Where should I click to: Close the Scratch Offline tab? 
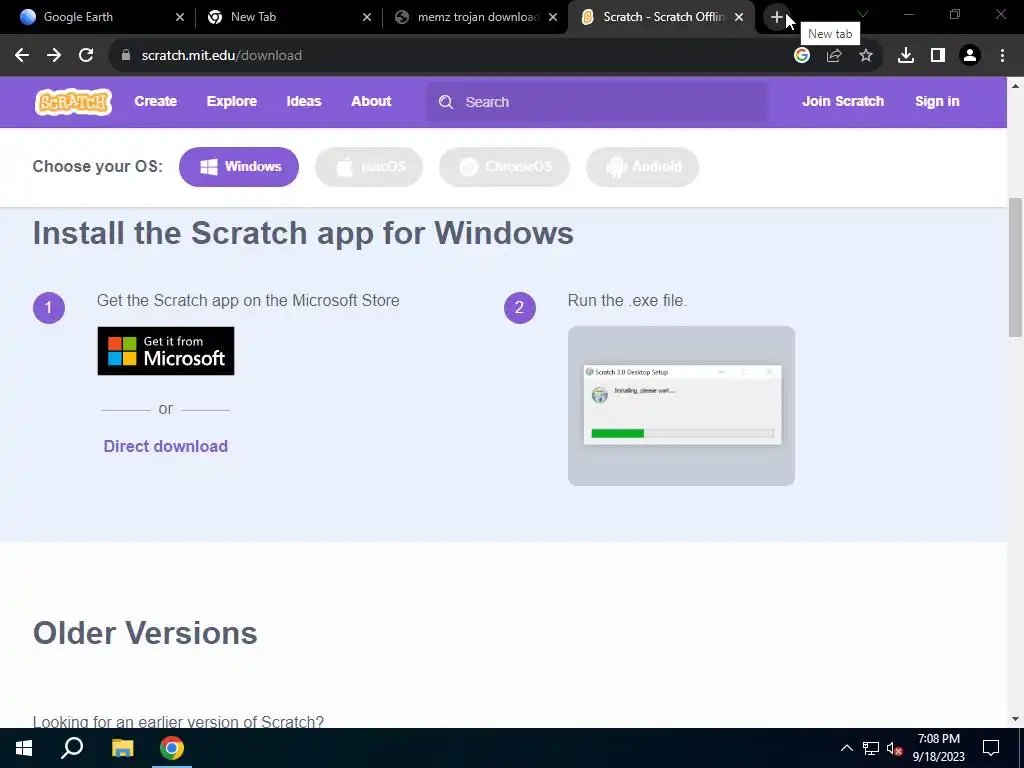[739, 18]
